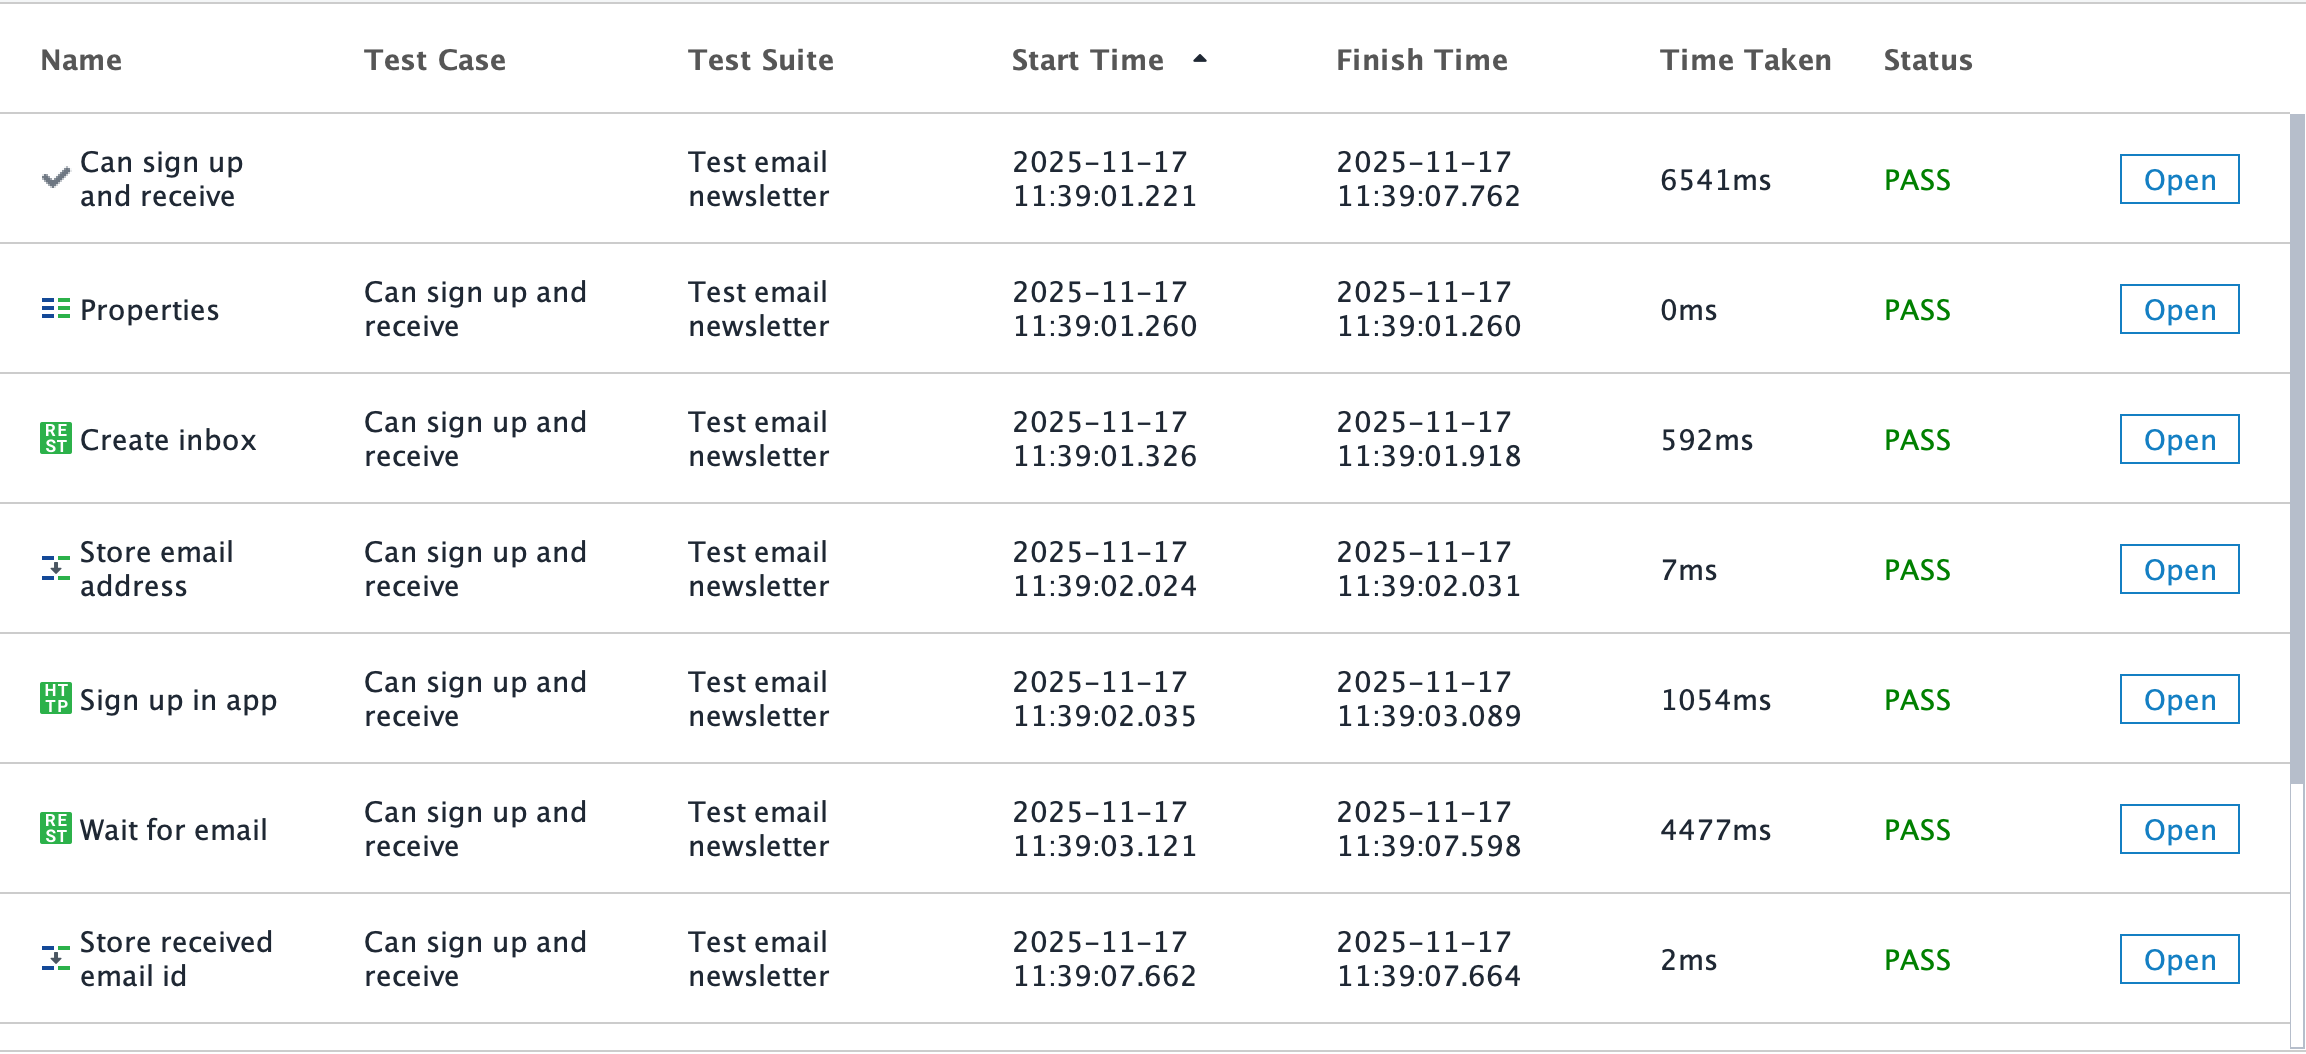
Task: Sort by the Test Suite column header
Action: pos(761,60)
